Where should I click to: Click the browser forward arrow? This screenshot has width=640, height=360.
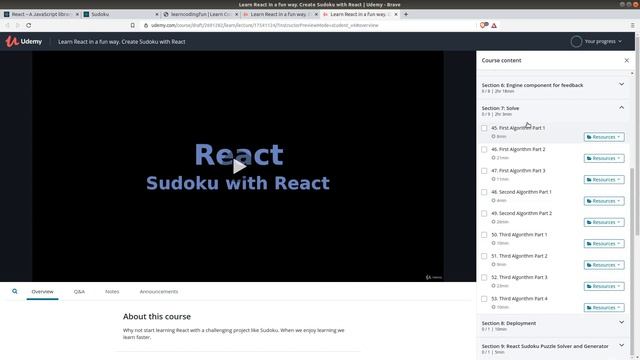tap(18, 25)
